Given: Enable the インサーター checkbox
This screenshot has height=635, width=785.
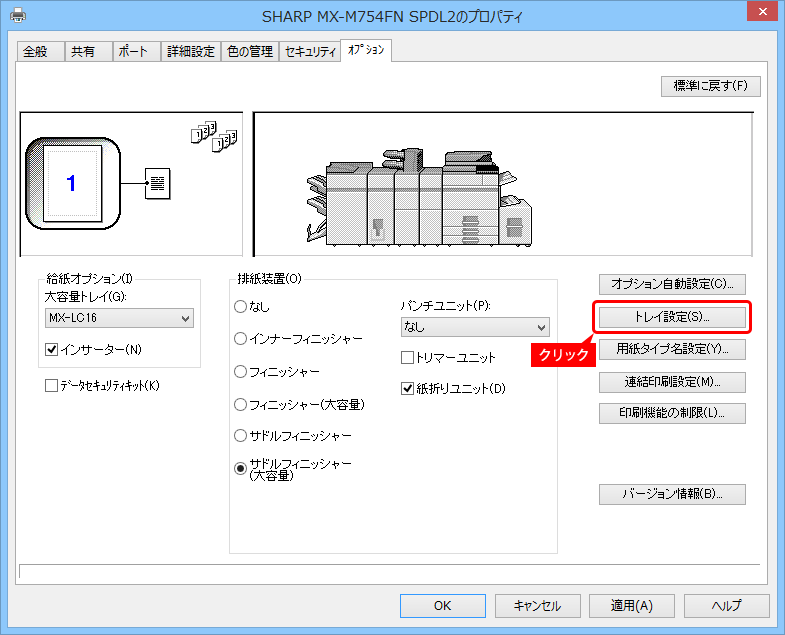Looking at the screenshot, I should click(x=53, y=349).
